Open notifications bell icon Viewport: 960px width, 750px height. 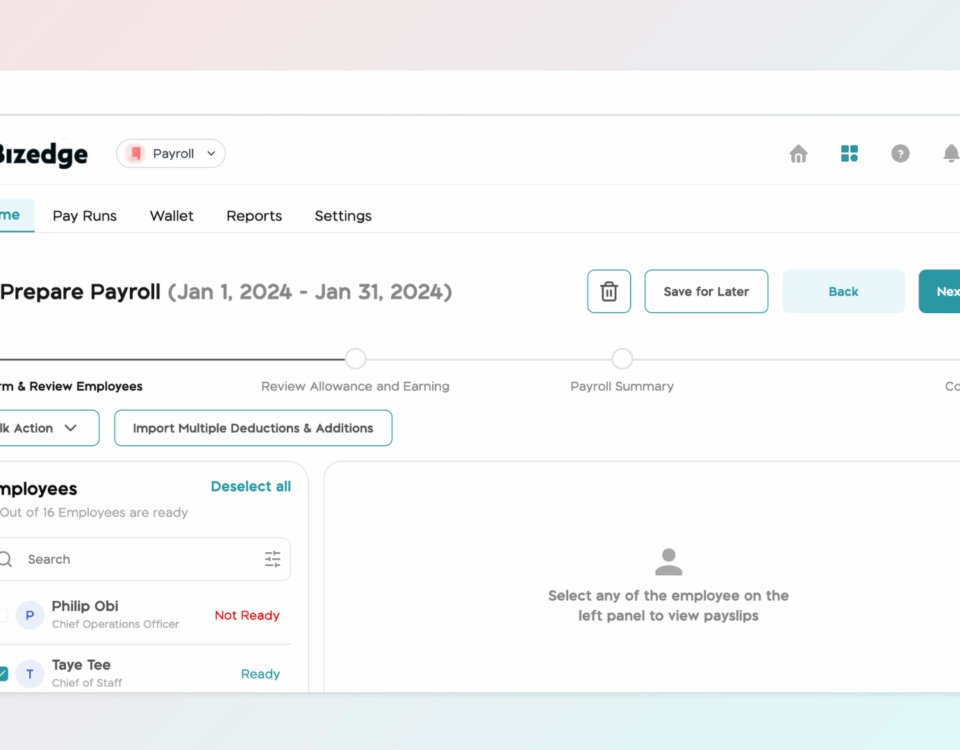tap(950, 154)
